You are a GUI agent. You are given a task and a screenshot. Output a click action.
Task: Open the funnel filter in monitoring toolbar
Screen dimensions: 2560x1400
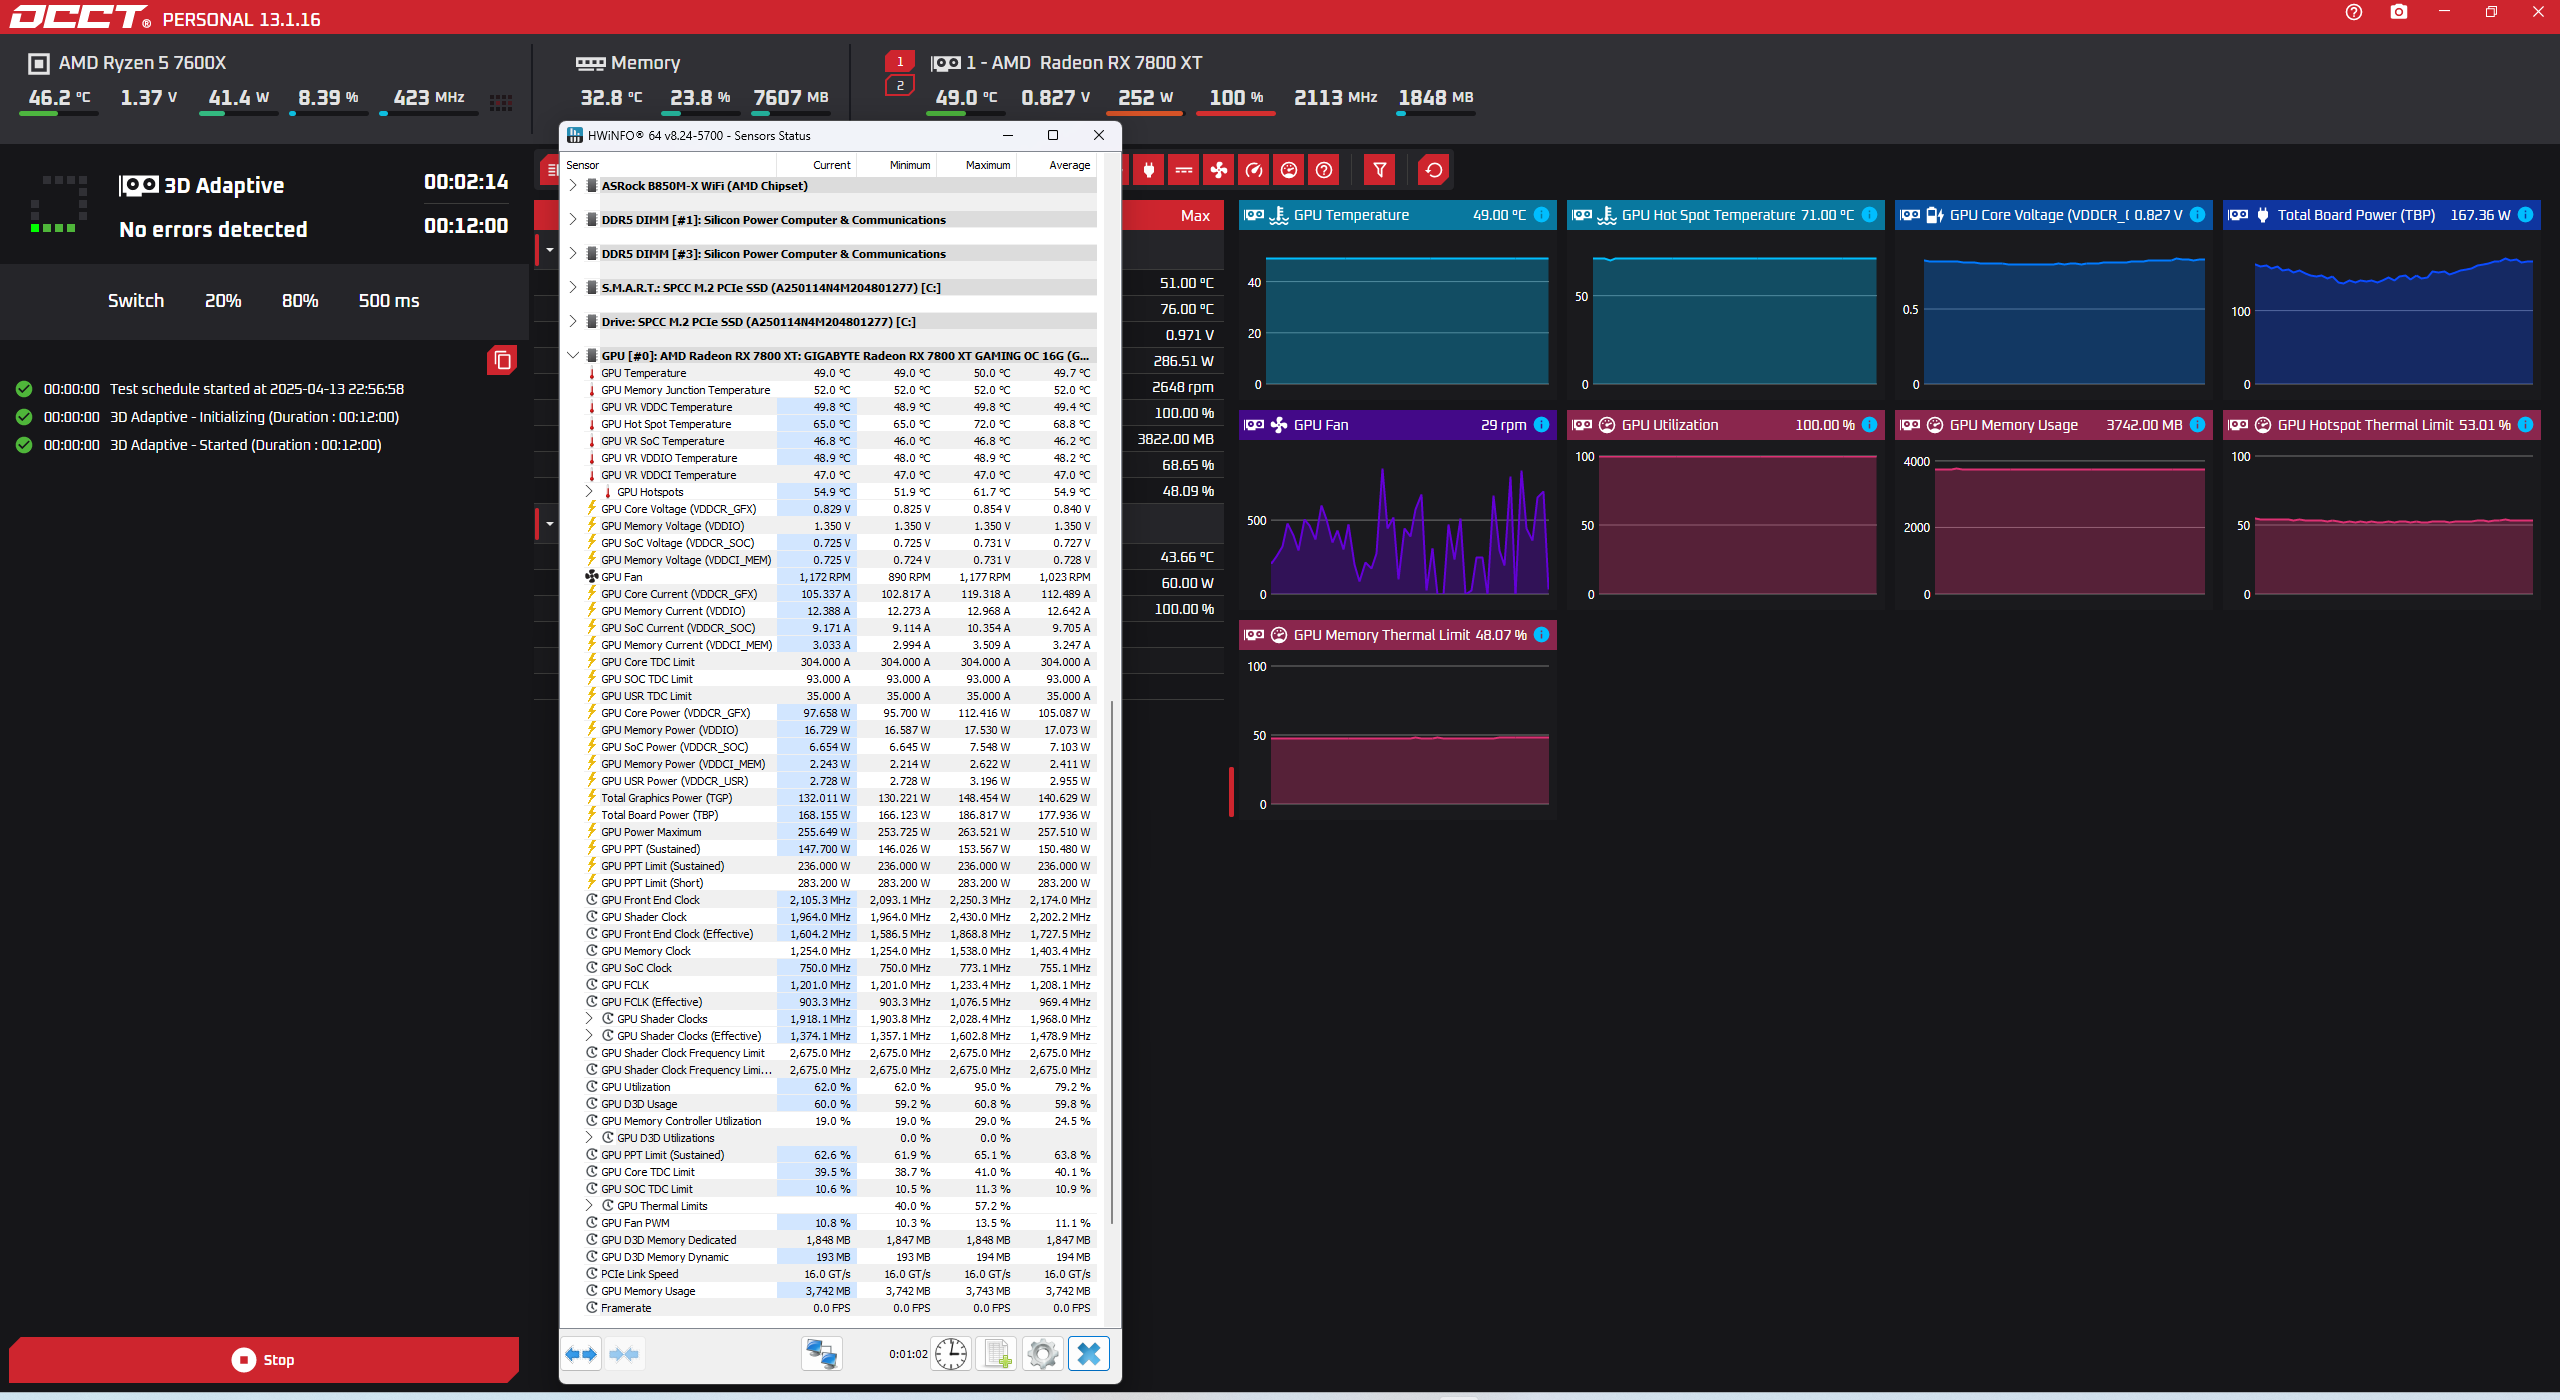click(1380, 170)
